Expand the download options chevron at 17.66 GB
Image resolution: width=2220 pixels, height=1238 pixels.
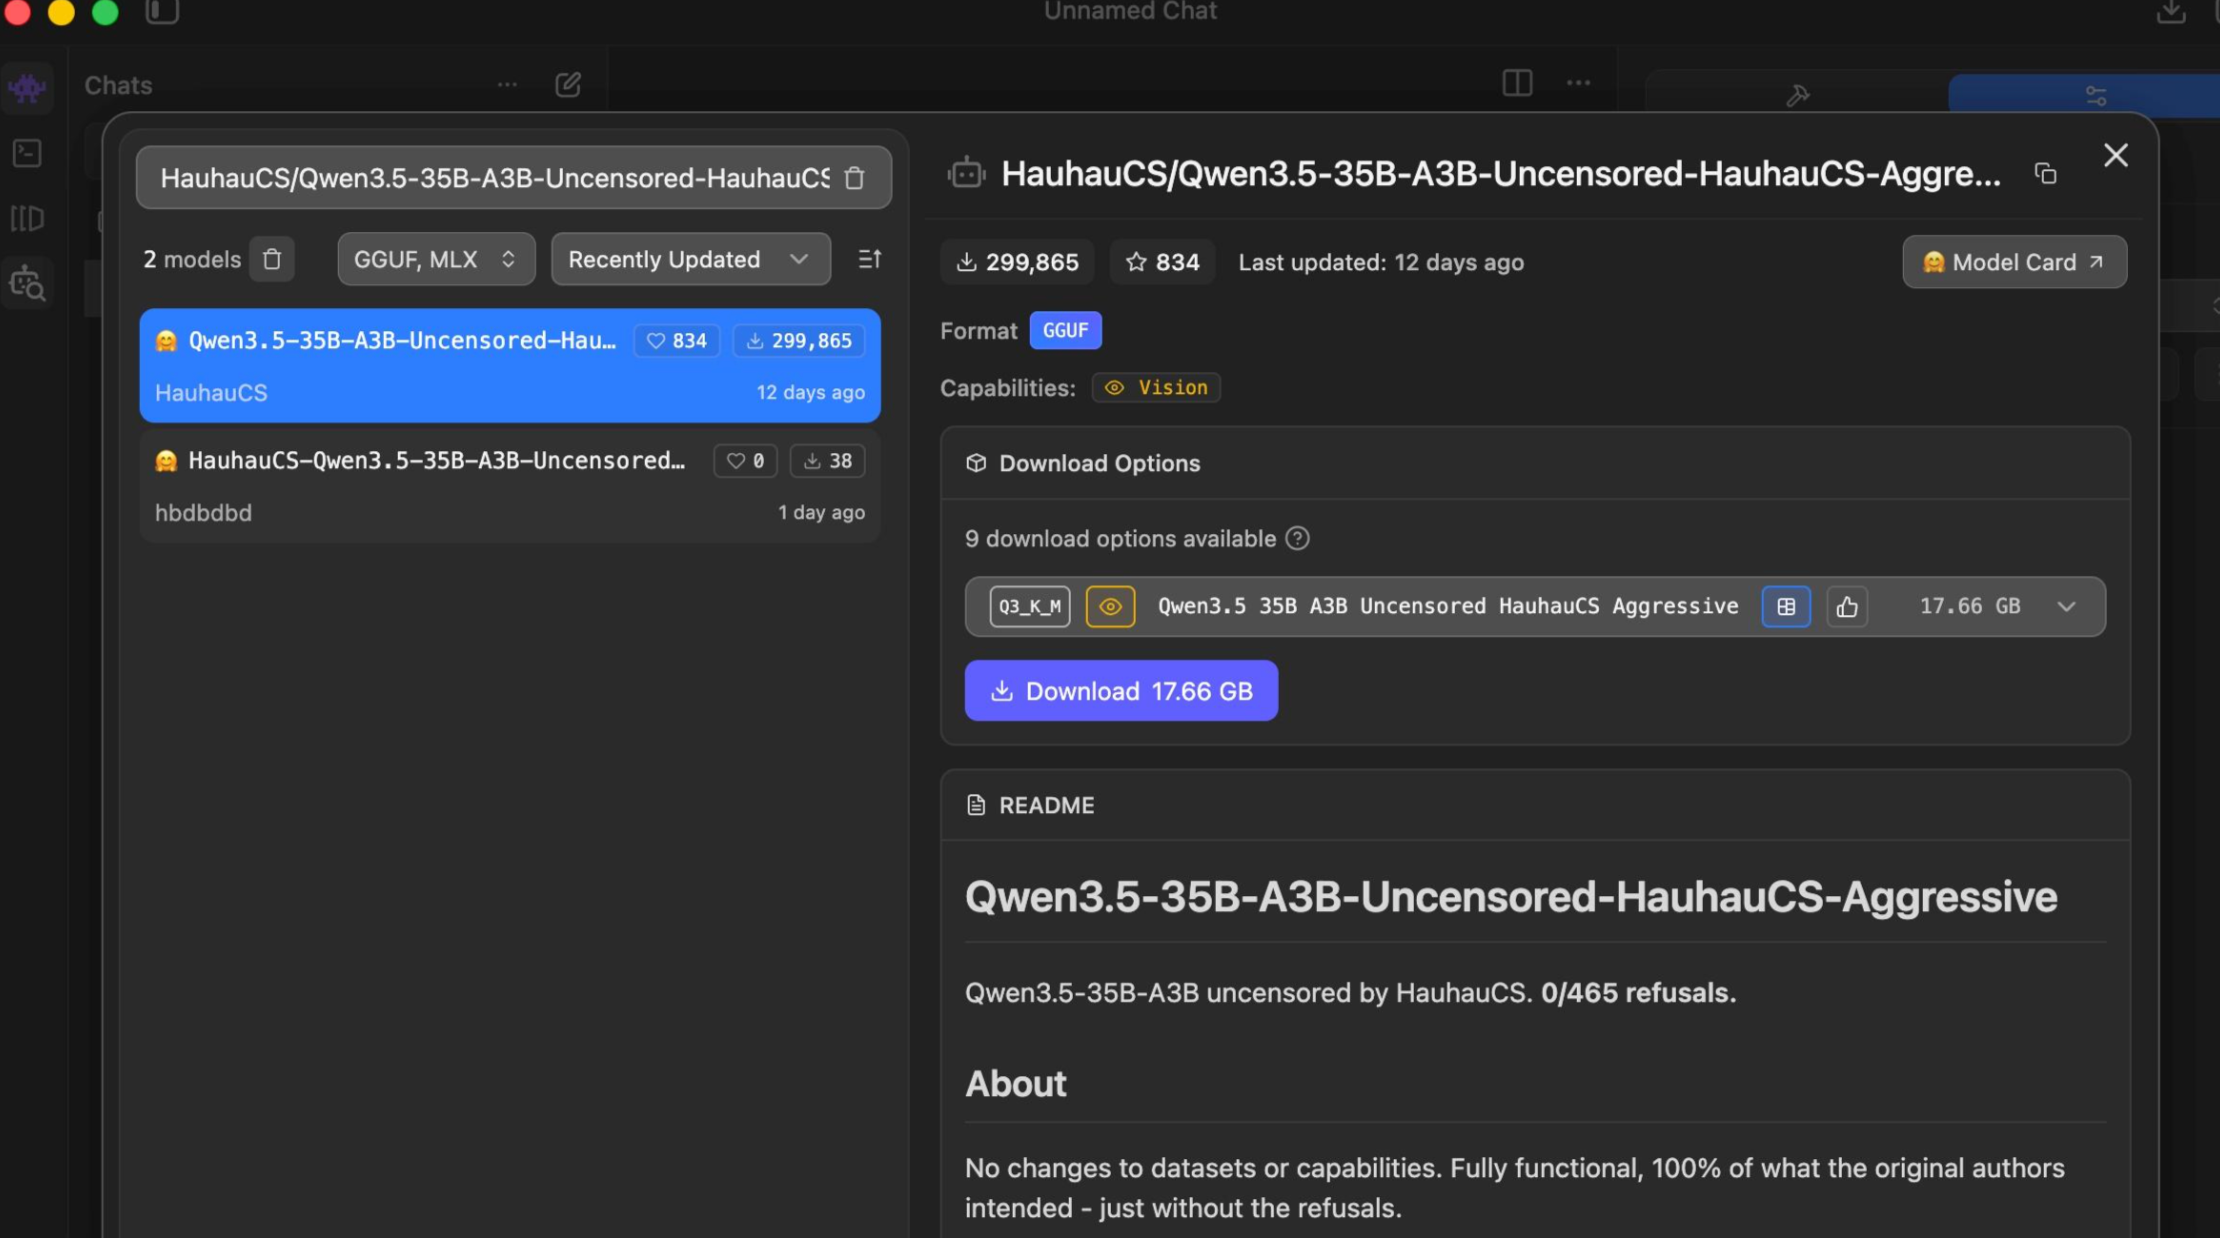[2066, 607]
